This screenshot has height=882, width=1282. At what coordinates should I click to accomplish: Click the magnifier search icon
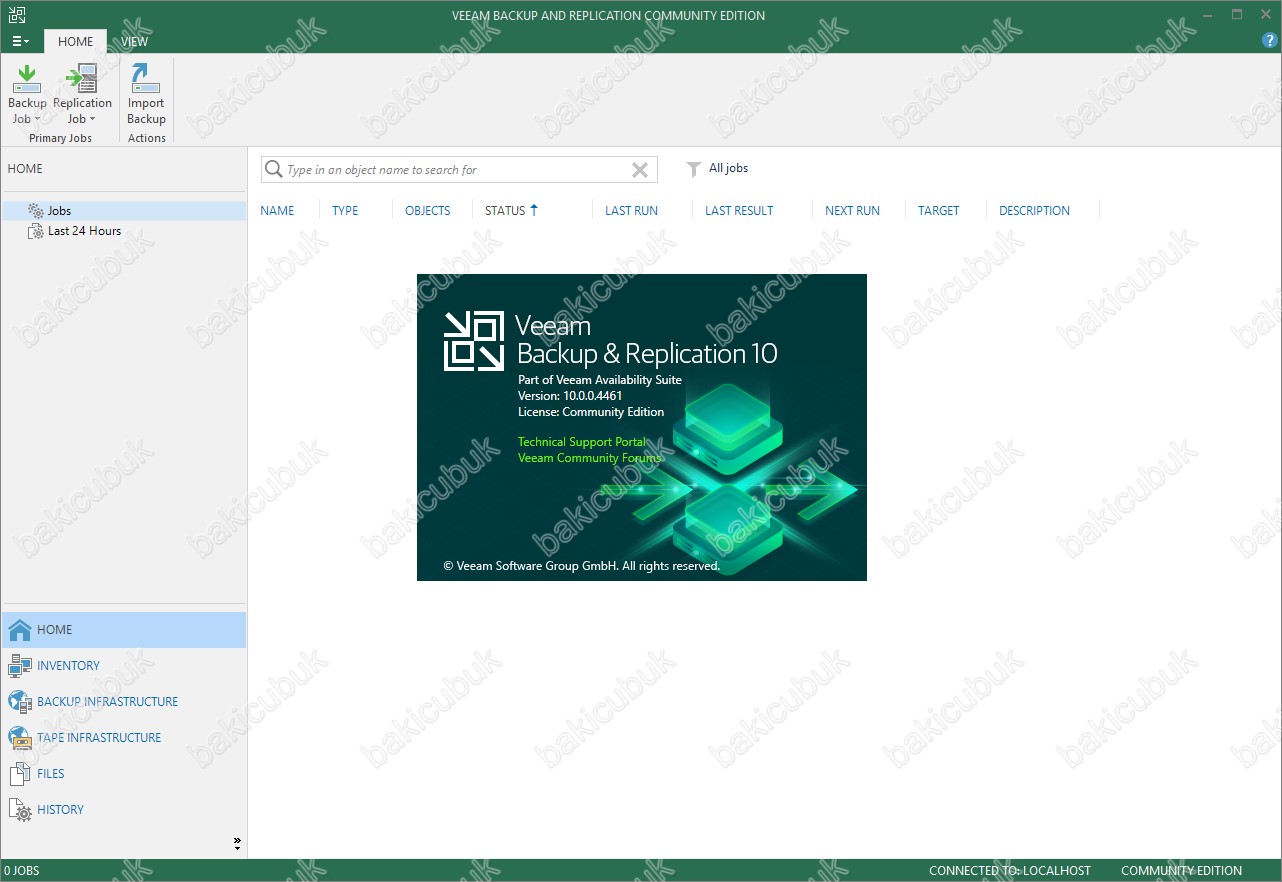[x=273, y=170]
